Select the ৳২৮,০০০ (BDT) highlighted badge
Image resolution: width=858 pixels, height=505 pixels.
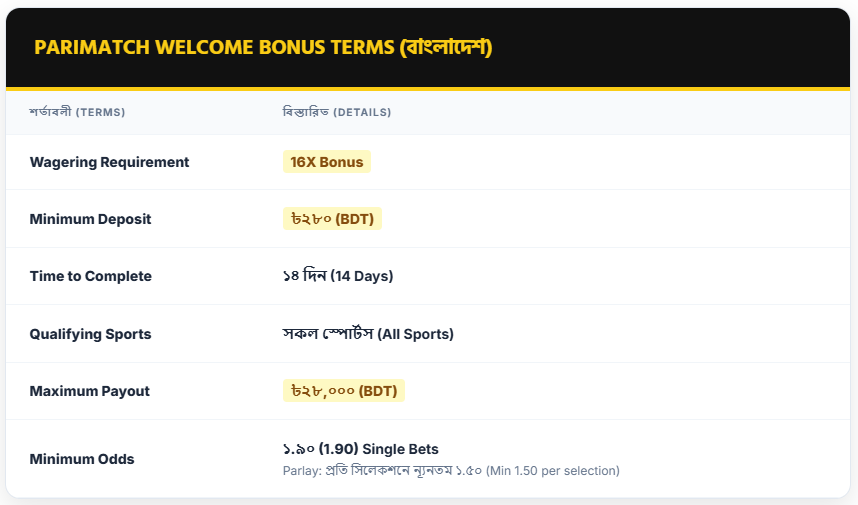tap(344, 391)
